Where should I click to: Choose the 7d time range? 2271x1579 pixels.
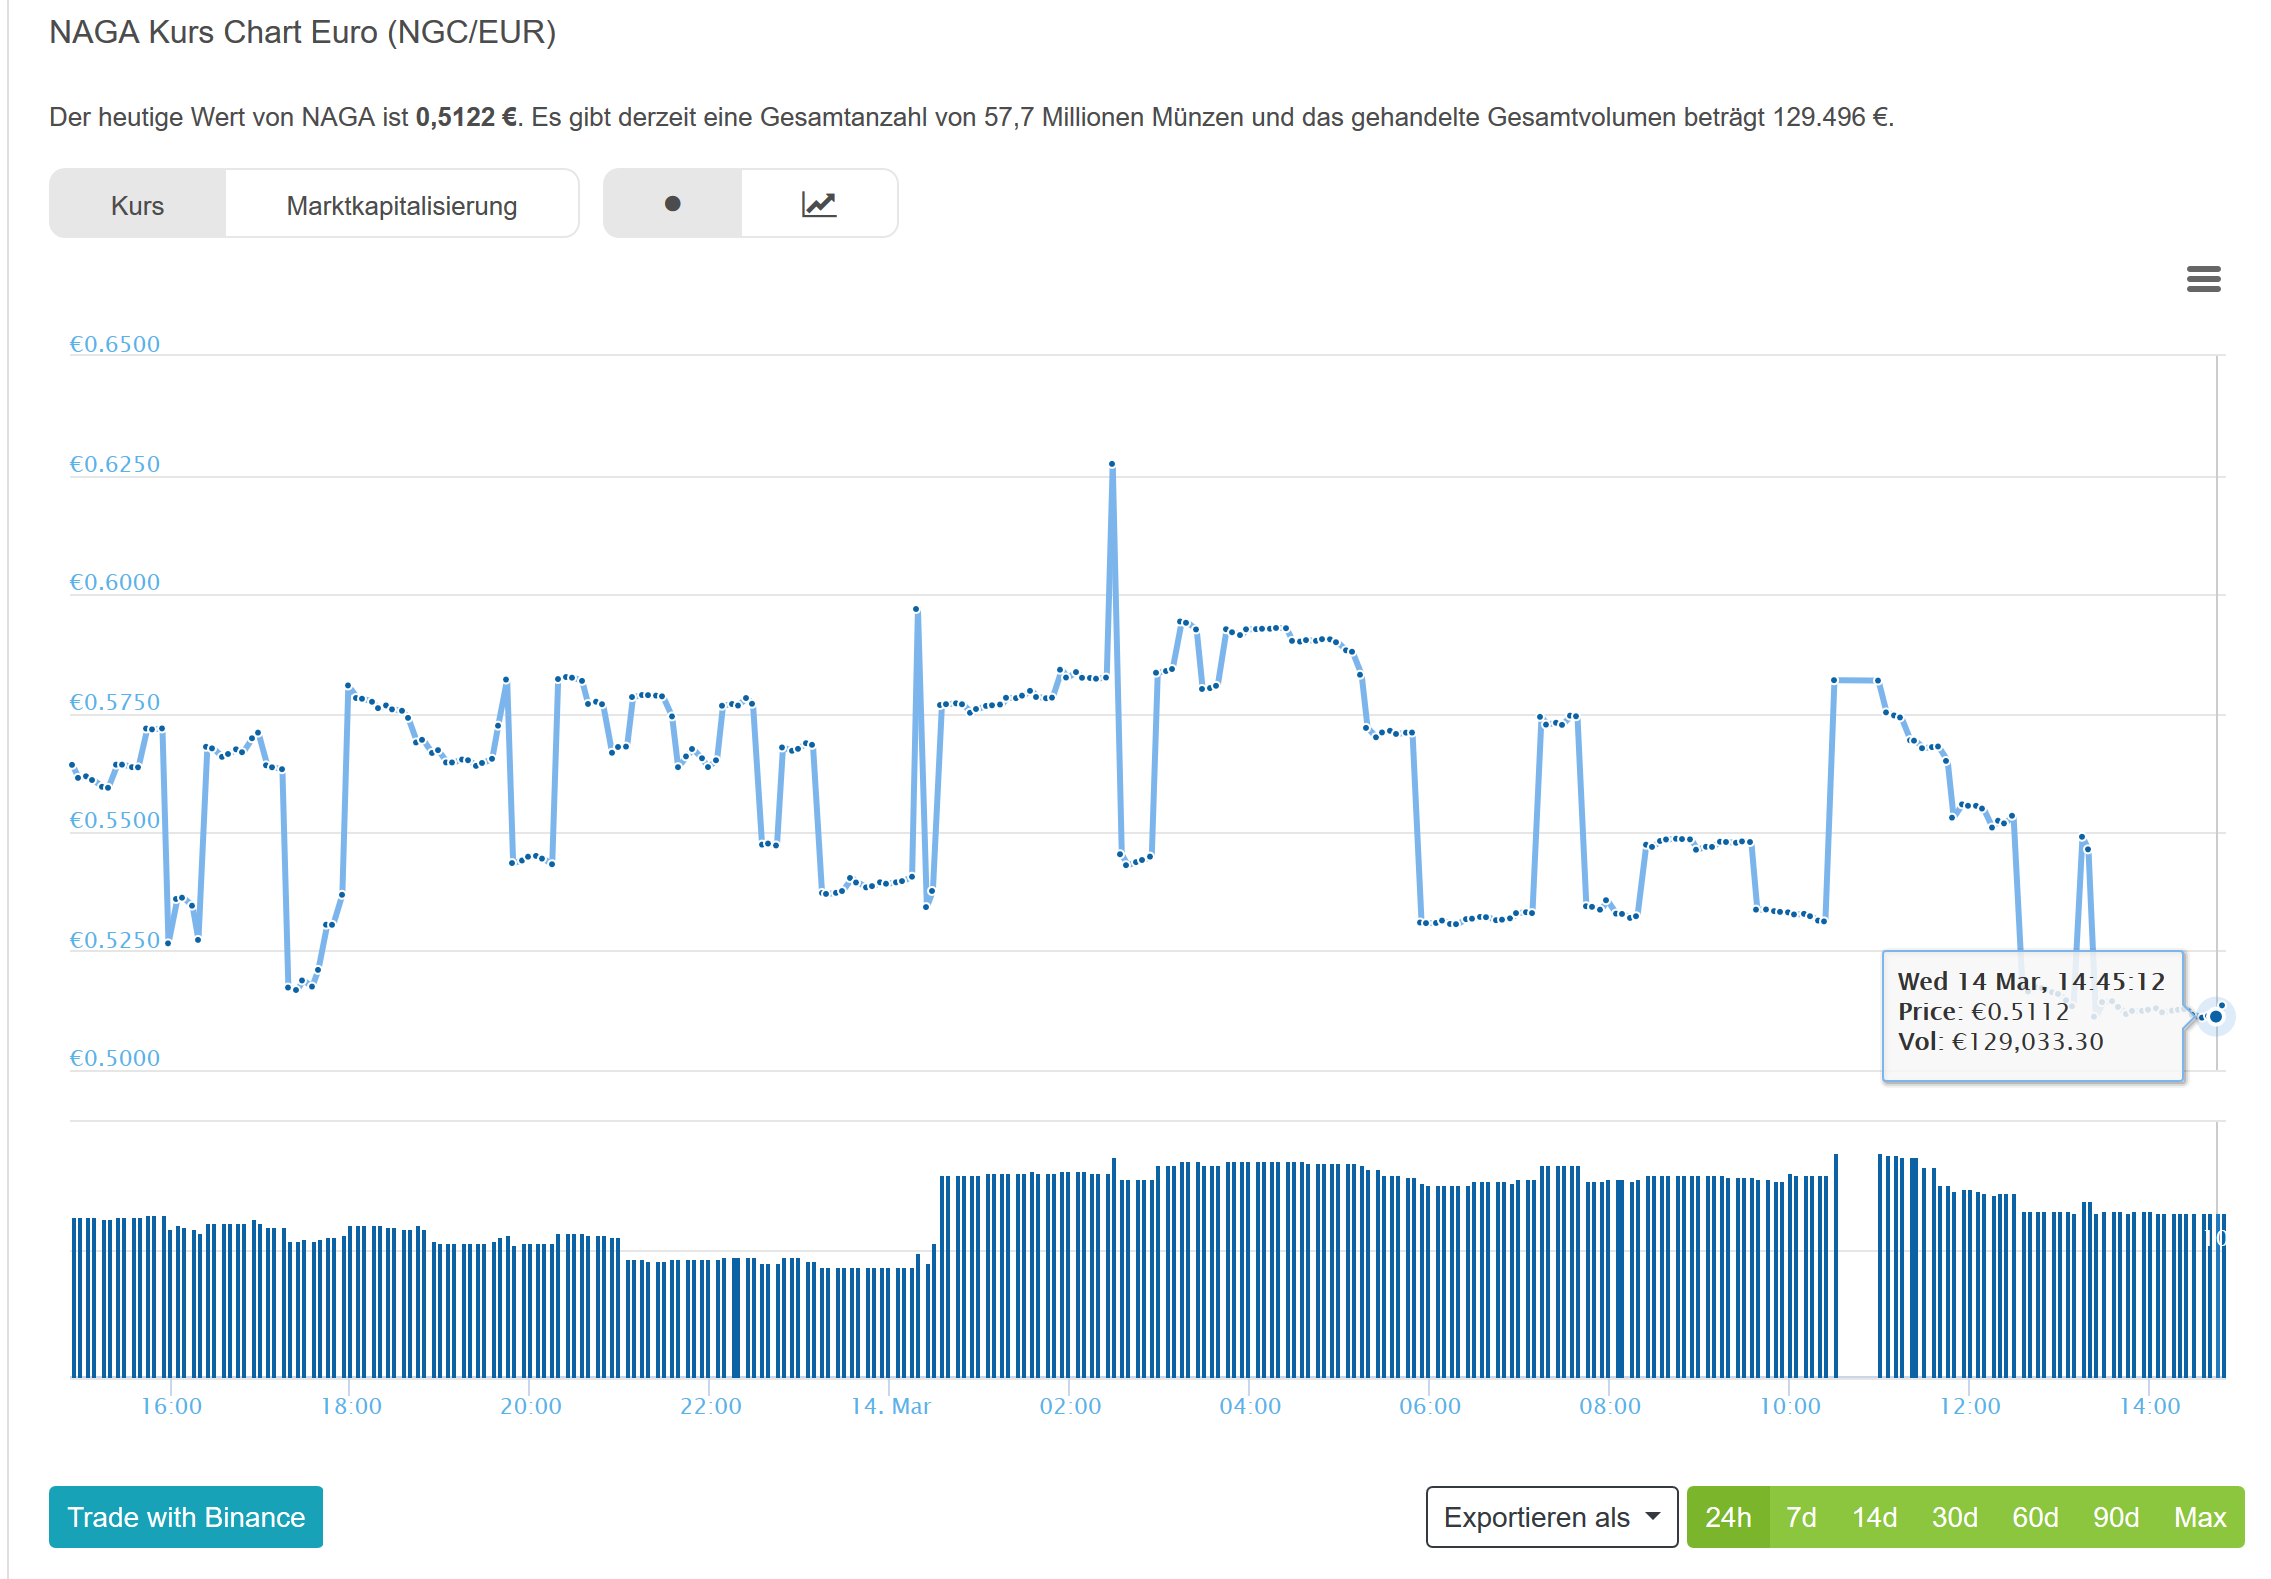point(1800,1517)
